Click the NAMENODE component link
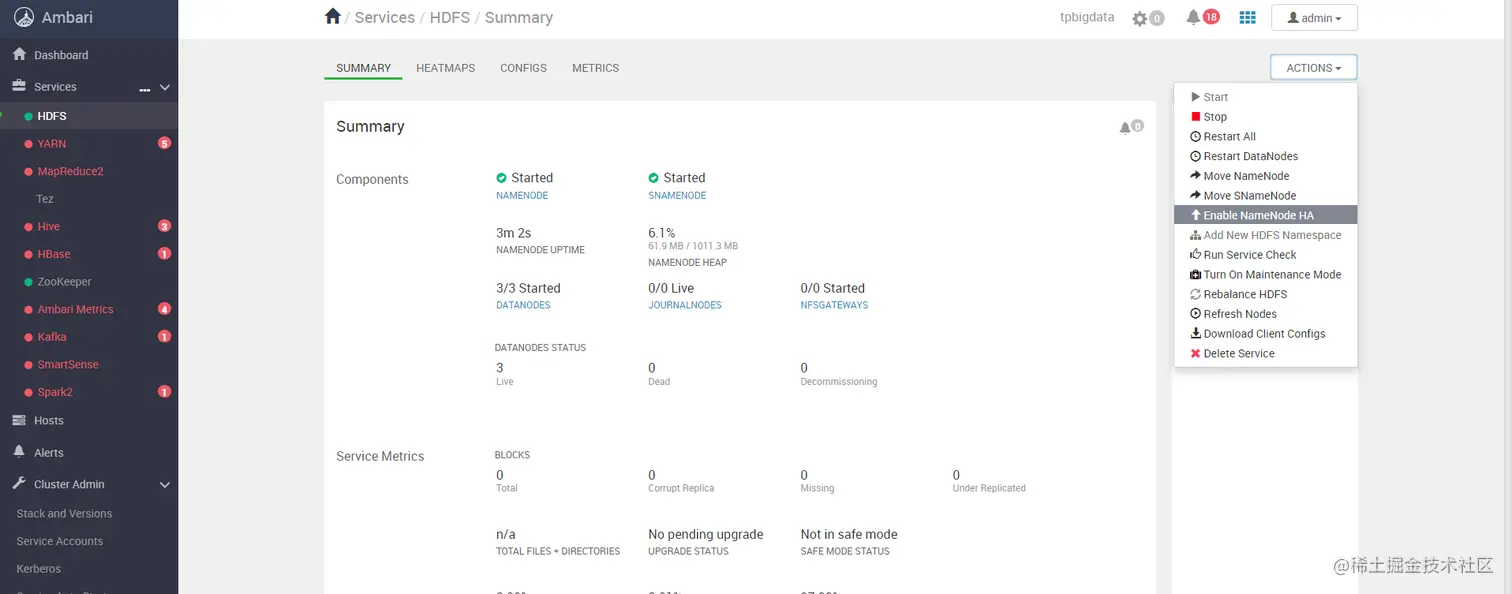1512x594 pixels. 522,196
